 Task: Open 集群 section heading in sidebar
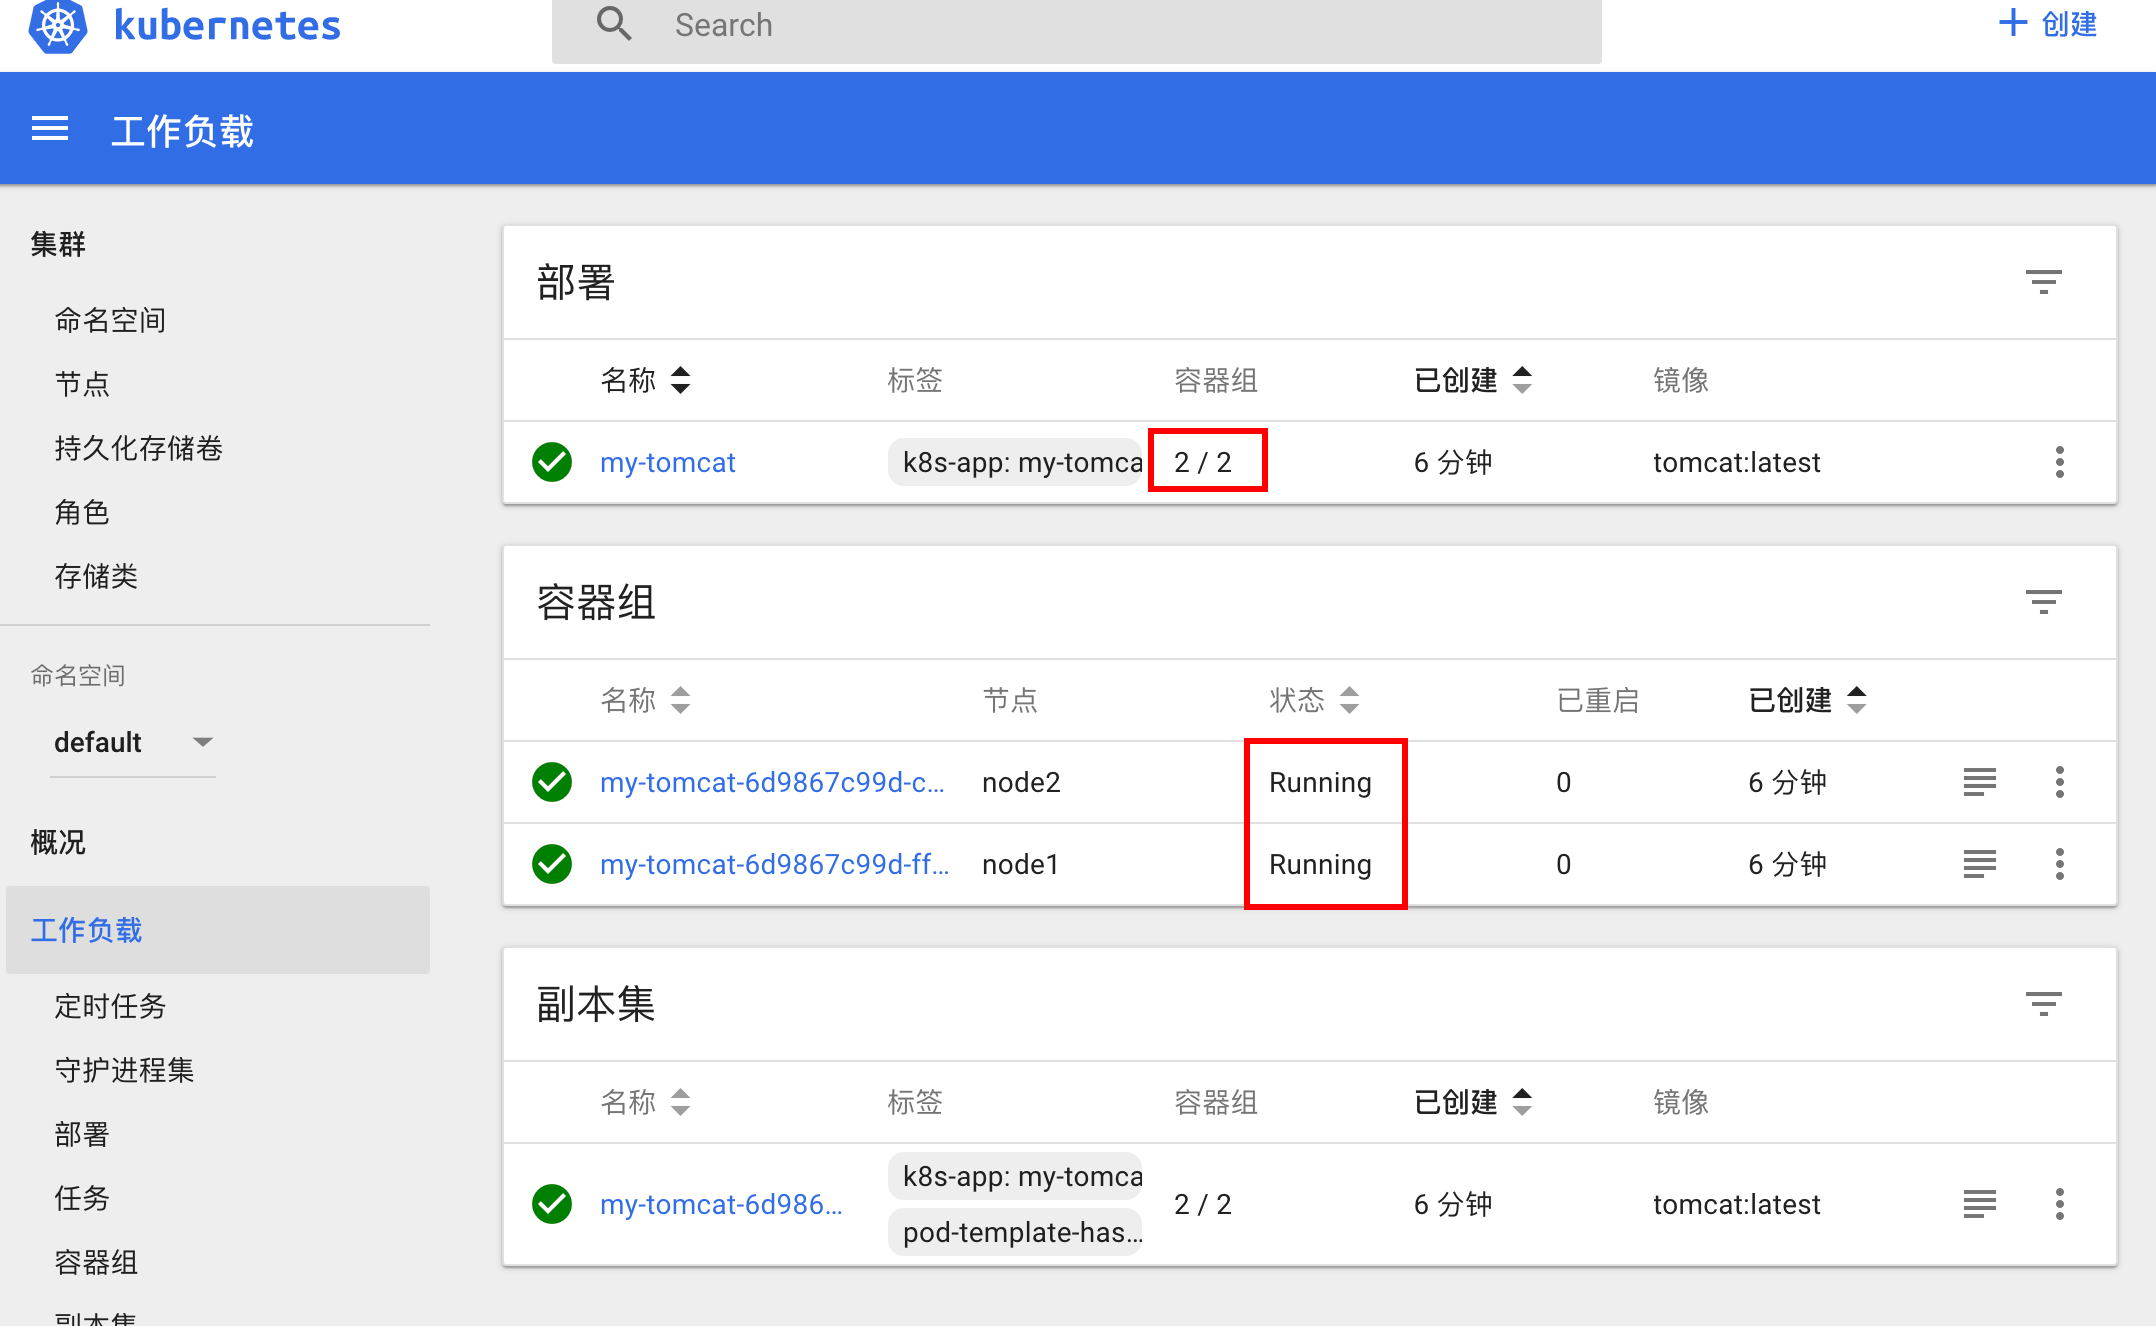58,244
